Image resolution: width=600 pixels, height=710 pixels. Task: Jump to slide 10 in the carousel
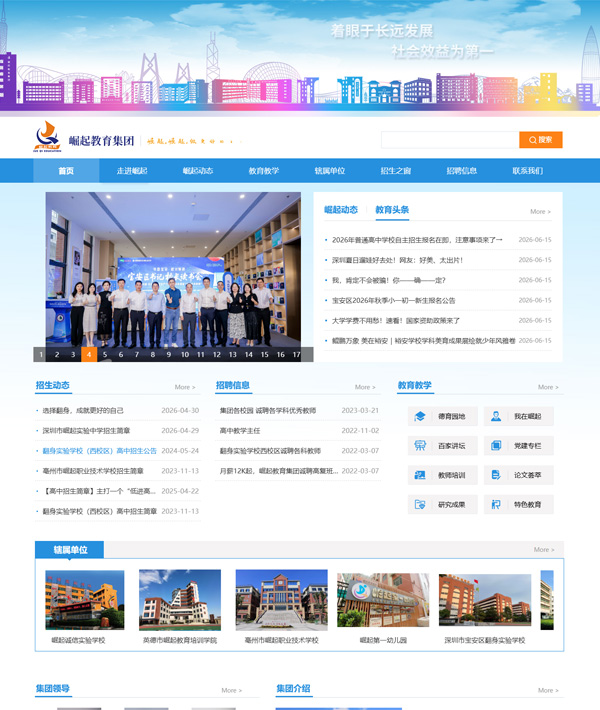click(185, 355)
